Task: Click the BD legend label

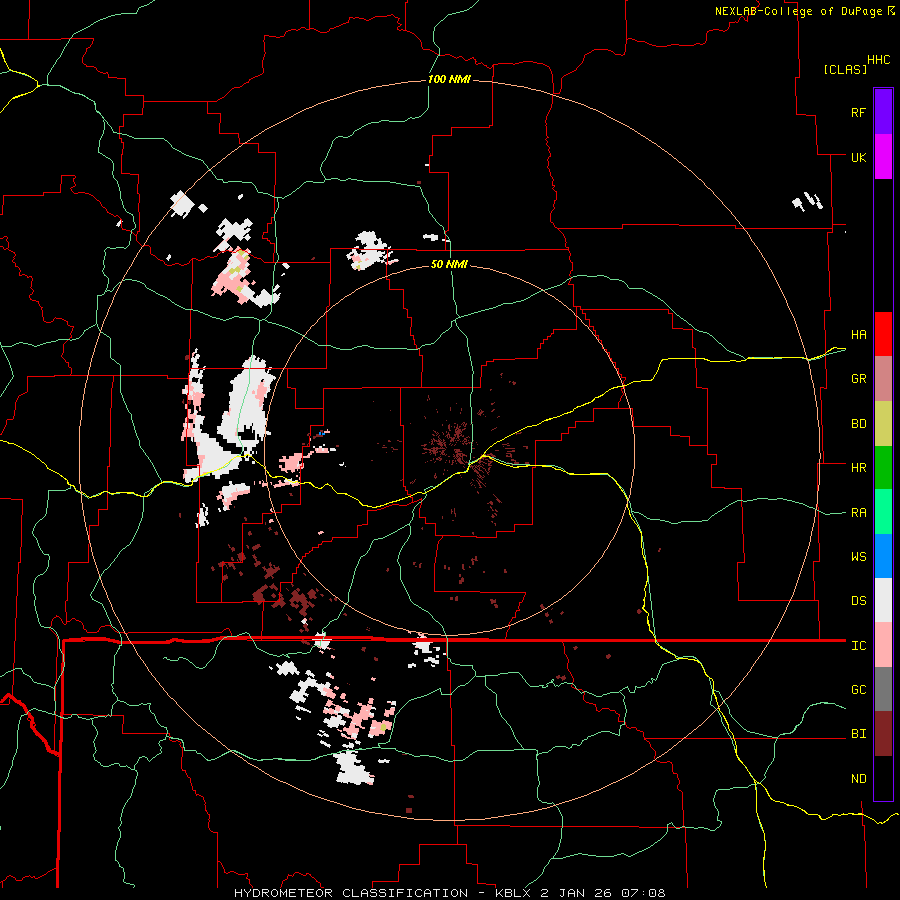Action: tap(858, 424)
